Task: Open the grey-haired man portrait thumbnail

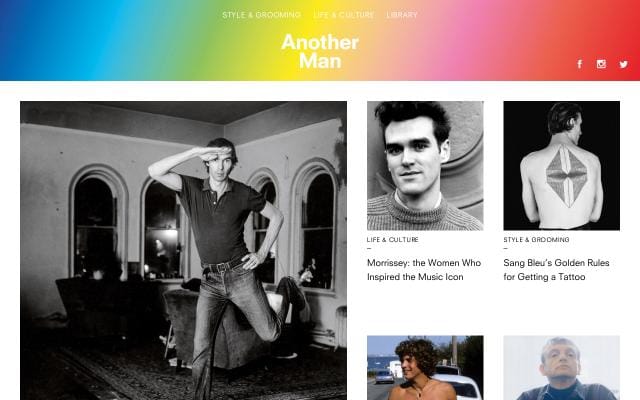Action: tap(561, 368)
